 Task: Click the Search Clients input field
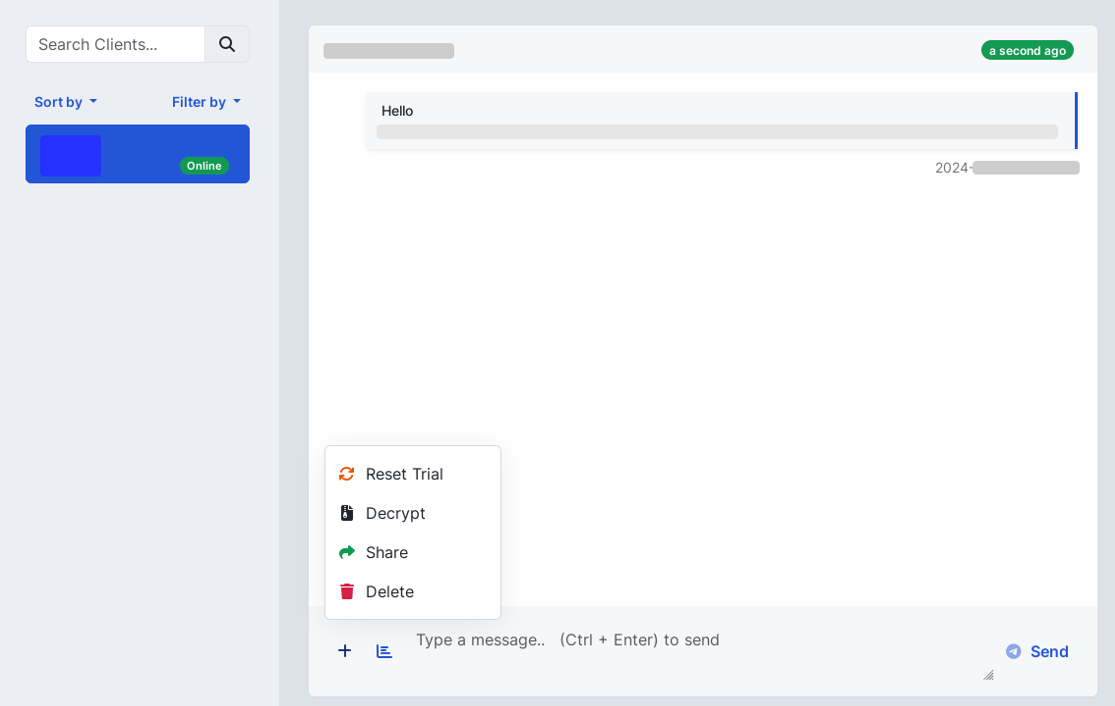(114, 44)
